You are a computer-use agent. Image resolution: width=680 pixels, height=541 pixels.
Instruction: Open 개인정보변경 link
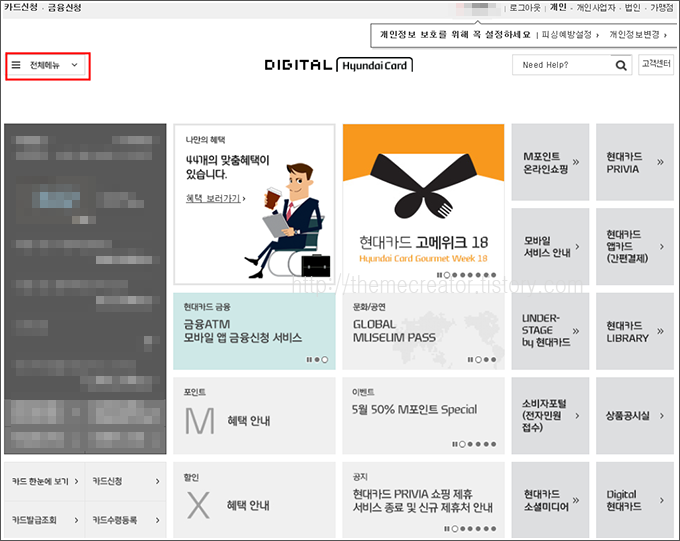(638, 35)
